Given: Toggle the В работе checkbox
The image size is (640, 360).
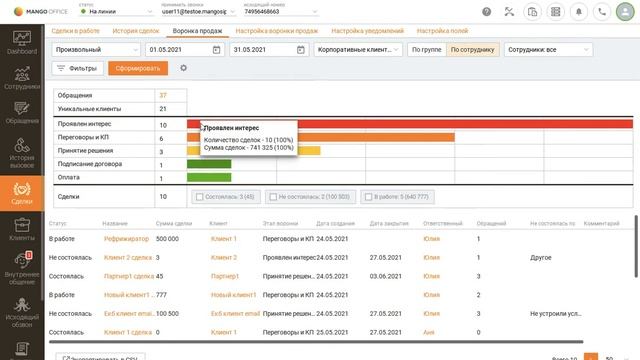Looking at the screenshot, I should tap(368, 197).
